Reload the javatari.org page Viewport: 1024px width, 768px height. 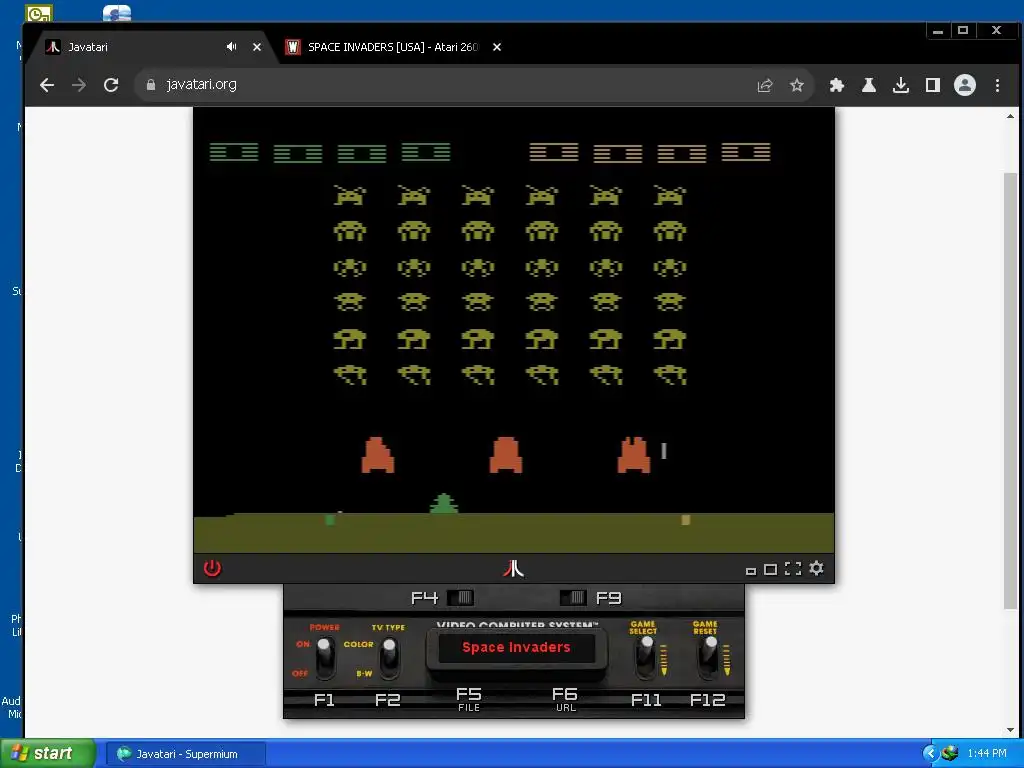point(111,85)
